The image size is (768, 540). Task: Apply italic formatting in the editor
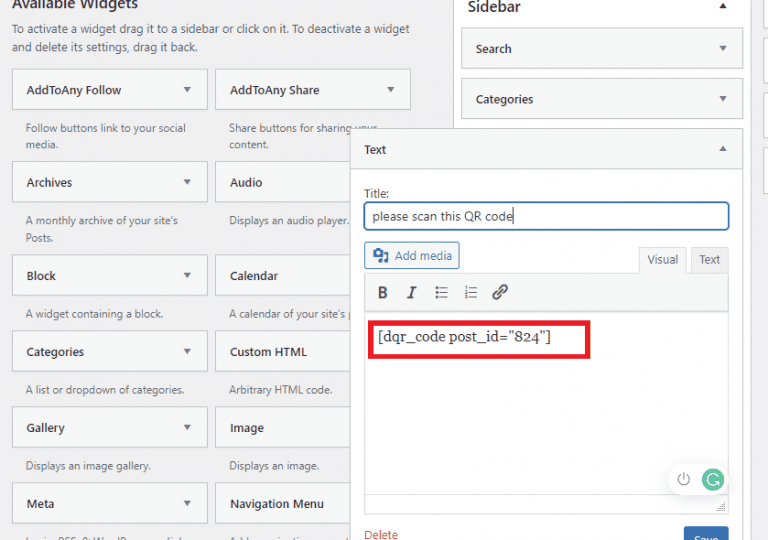(411, 293)
